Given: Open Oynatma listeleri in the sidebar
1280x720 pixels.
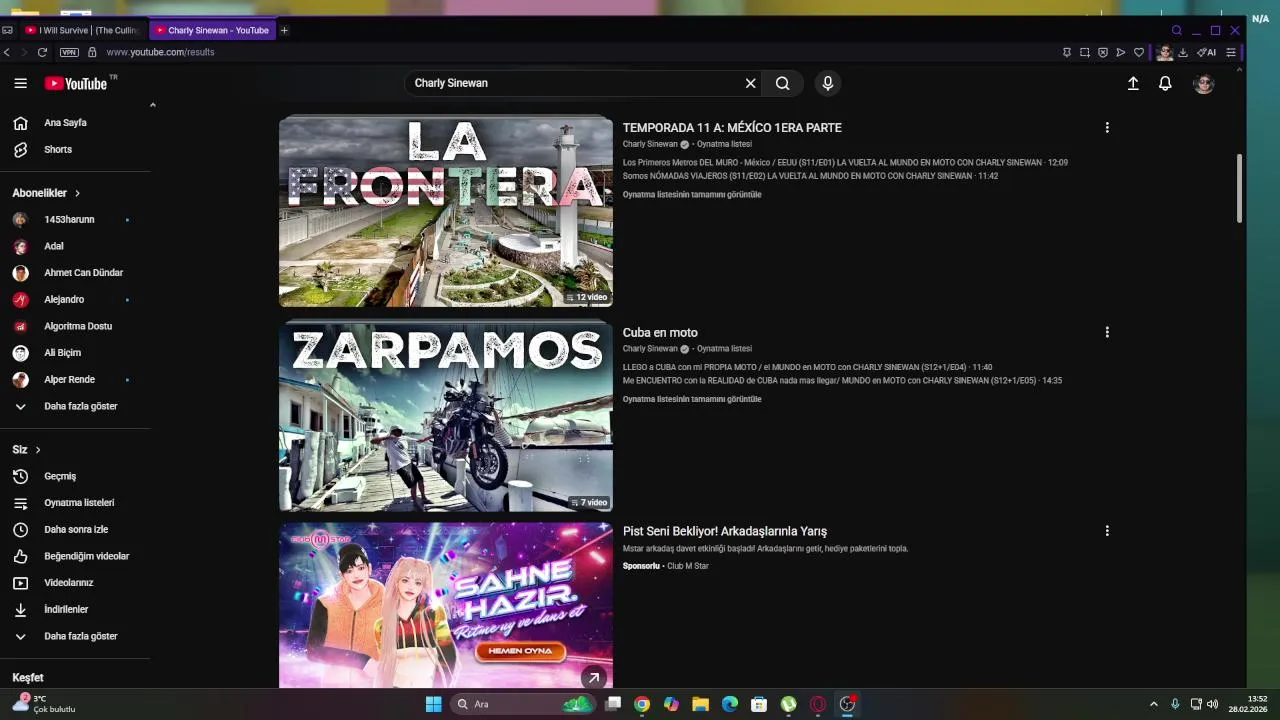Looking at the screenshot, I should click(78, 503).
